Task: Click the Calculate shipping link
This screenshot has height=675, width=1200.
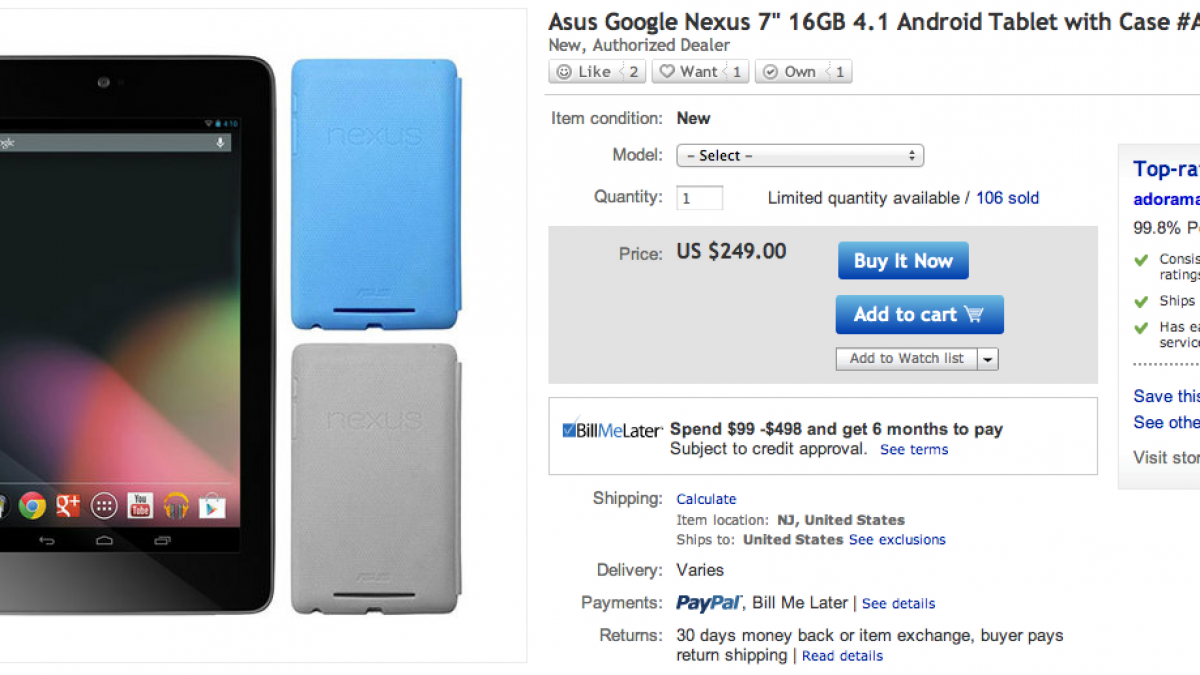Action: coord(706,499)
